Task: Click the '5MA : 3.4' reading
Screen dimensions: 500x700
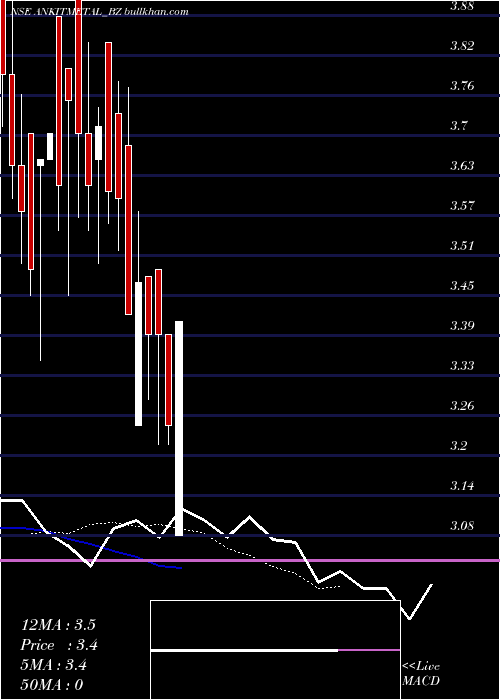Action: point(54,665)
